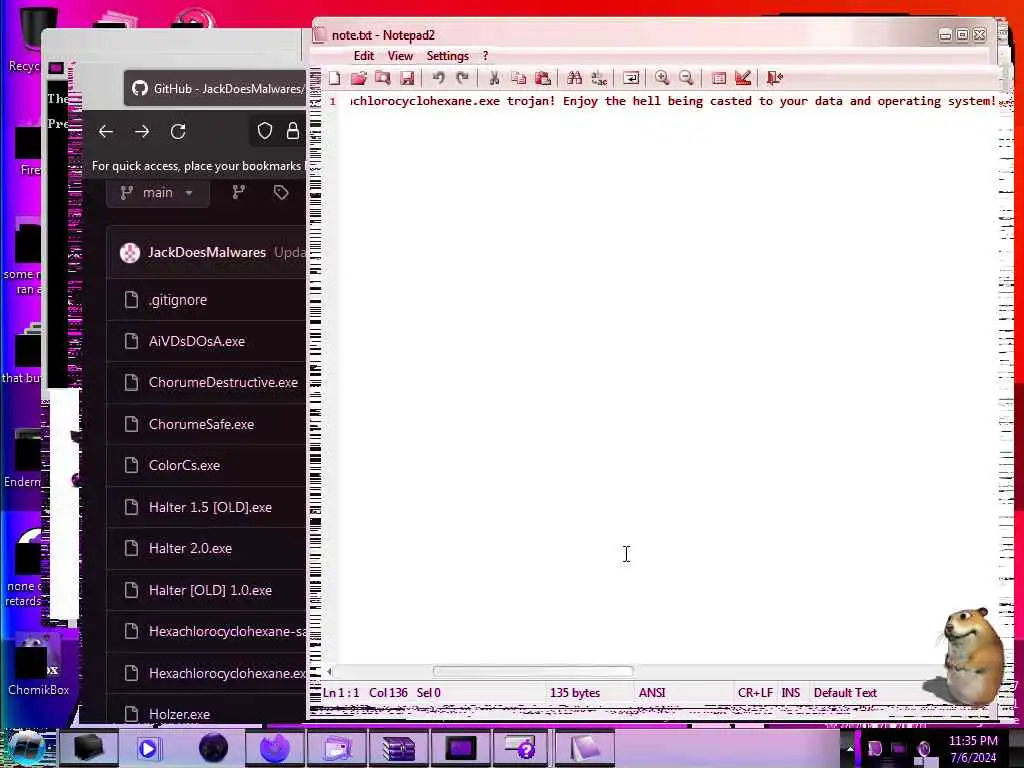Undo the last edit in Notepad2
Image resolution: width=1024 pixels, height=768 pixels.
click(438, 78)
